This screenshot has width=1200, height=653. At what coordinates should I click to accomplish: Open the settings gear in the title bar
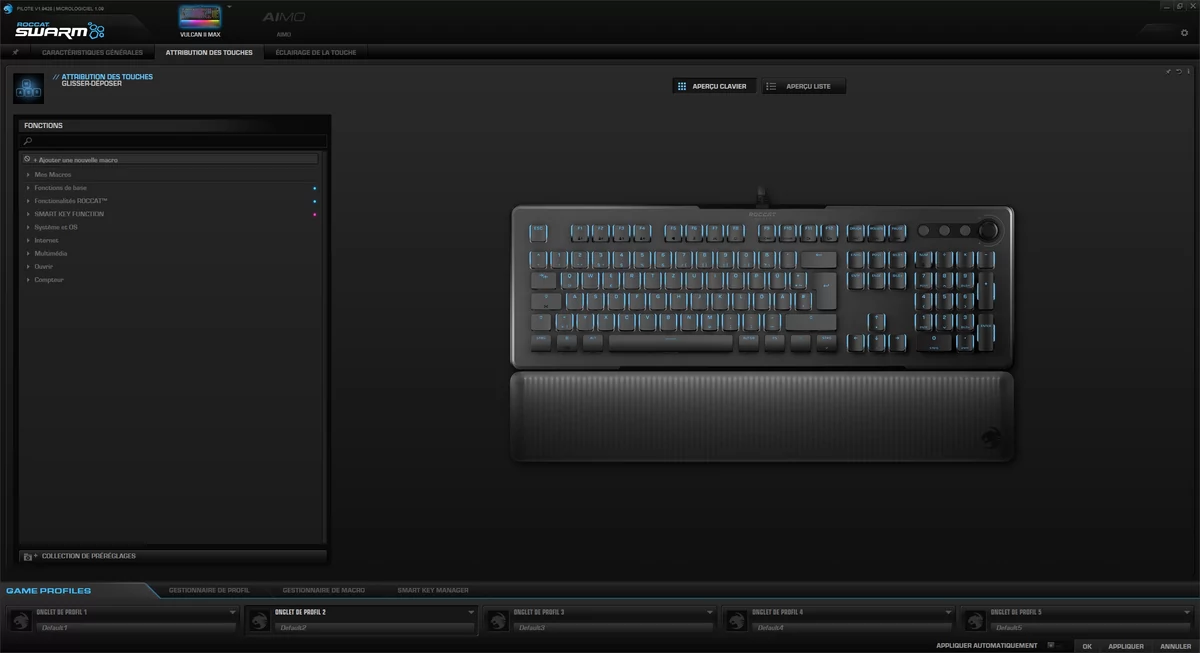[x=1185, y=33]
